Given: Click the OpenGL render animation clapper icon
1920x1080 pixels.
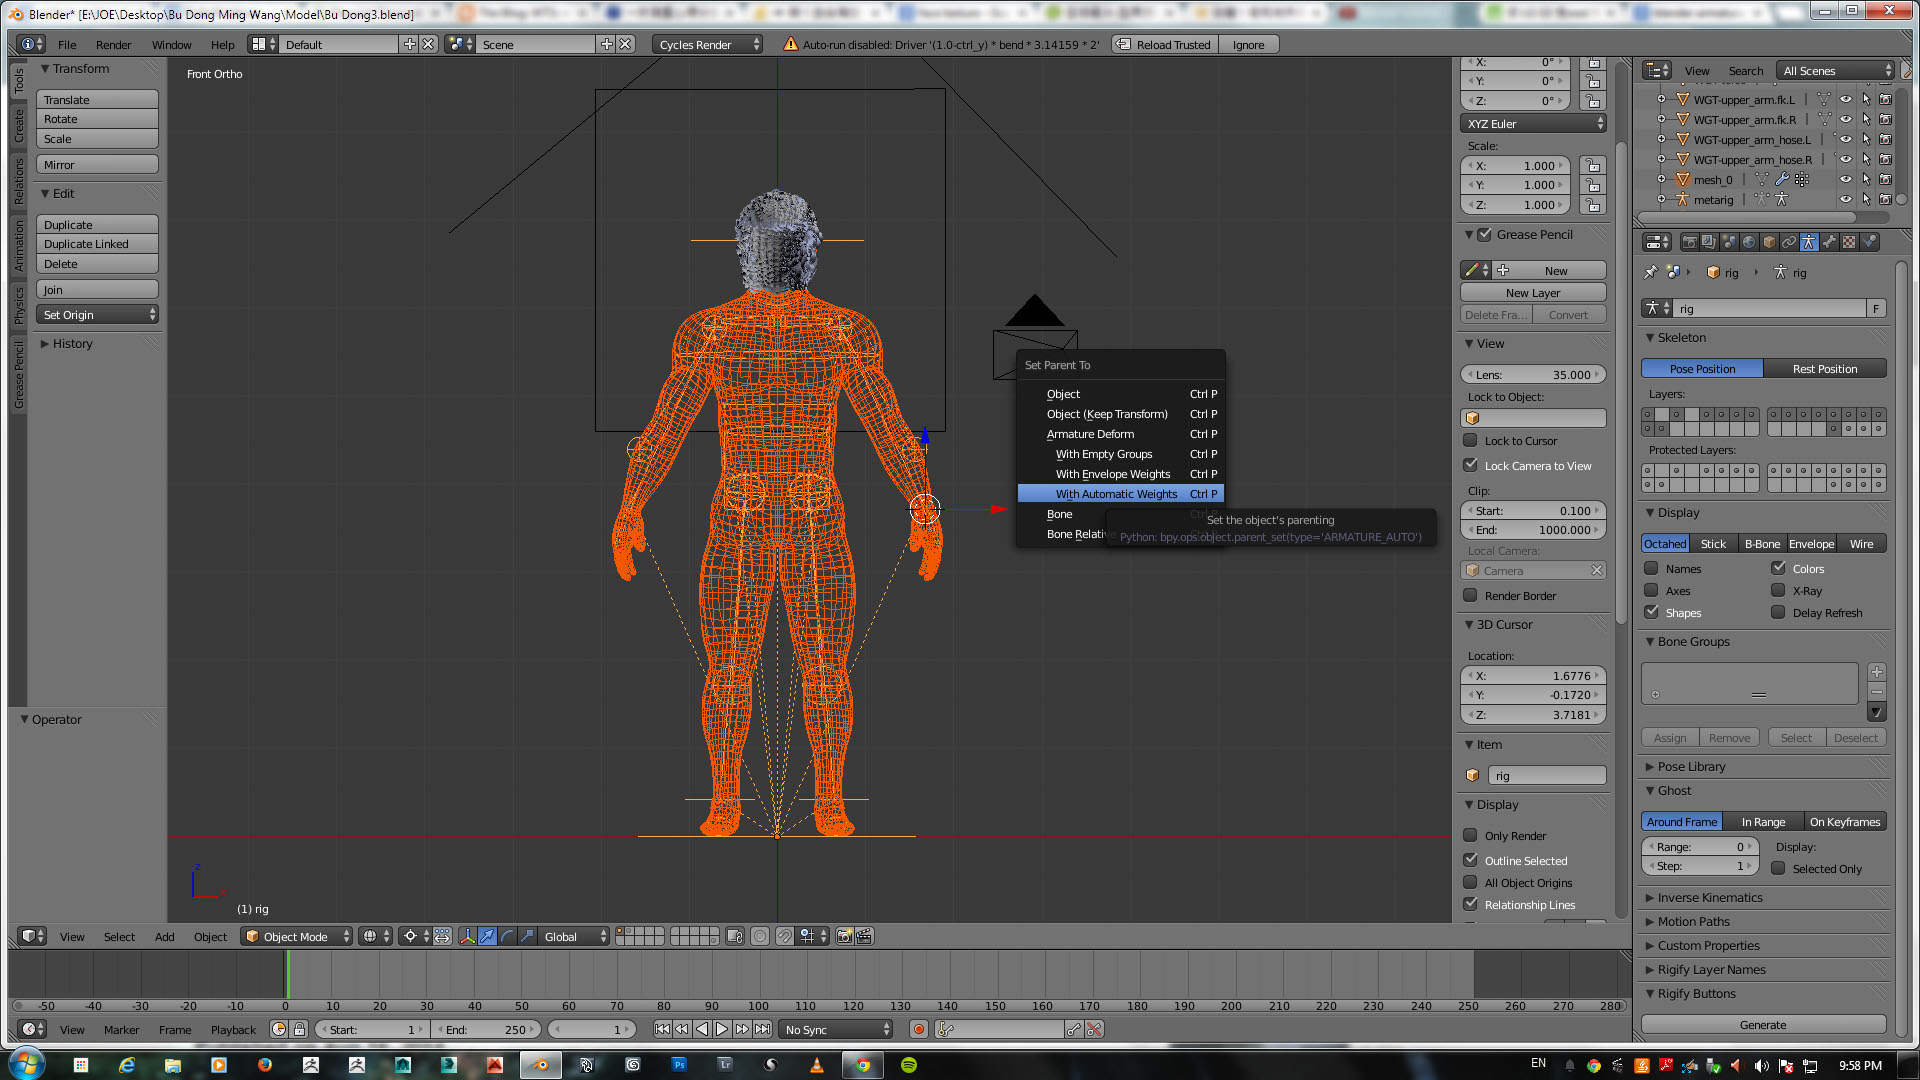Looking at the screenshot, I should (x=865, y=937).
